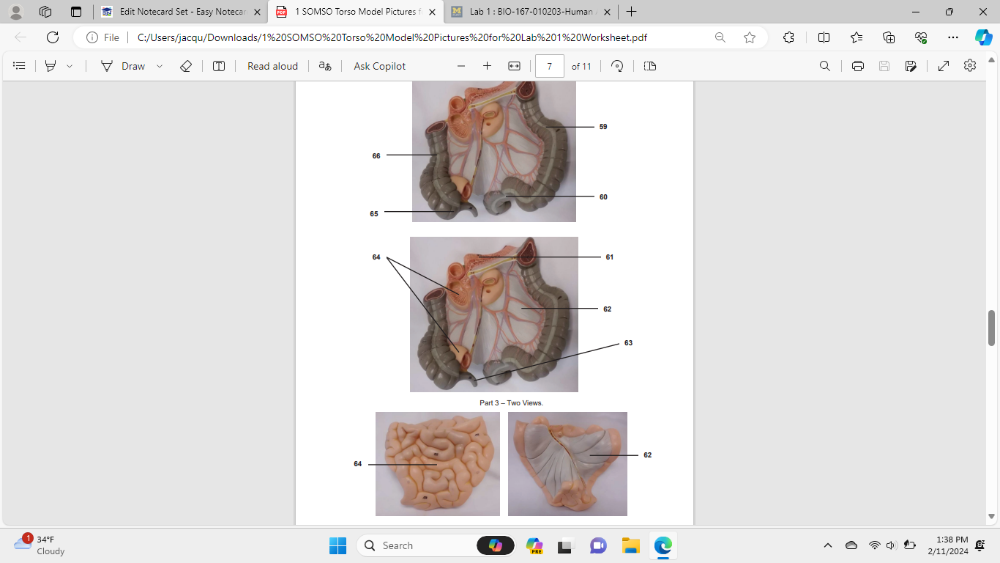This screenshot has height=563, width=1000.
Task: Click the Ask Copilot button
Action: 379,66
